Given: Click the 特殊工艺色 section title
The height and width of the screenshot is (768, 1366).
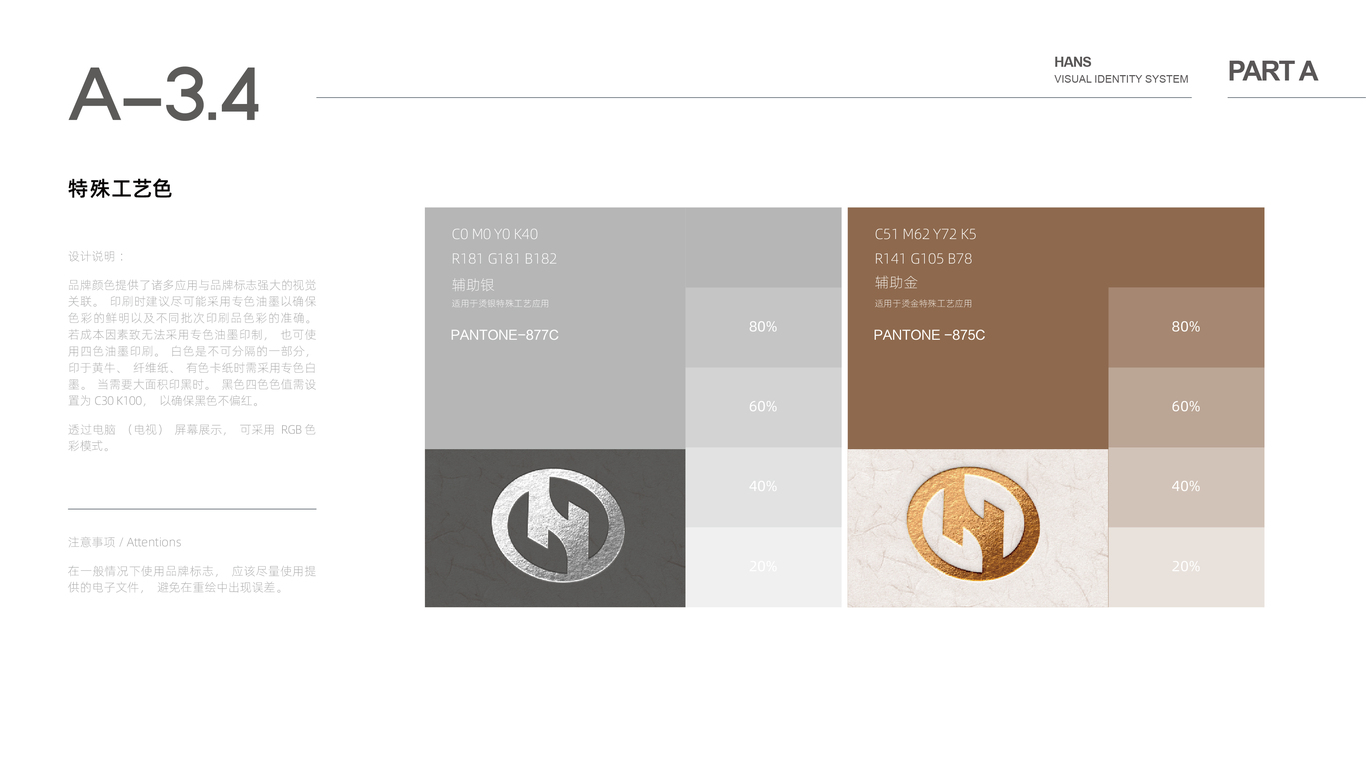Looking at the screenshot, I should point(120,188).
